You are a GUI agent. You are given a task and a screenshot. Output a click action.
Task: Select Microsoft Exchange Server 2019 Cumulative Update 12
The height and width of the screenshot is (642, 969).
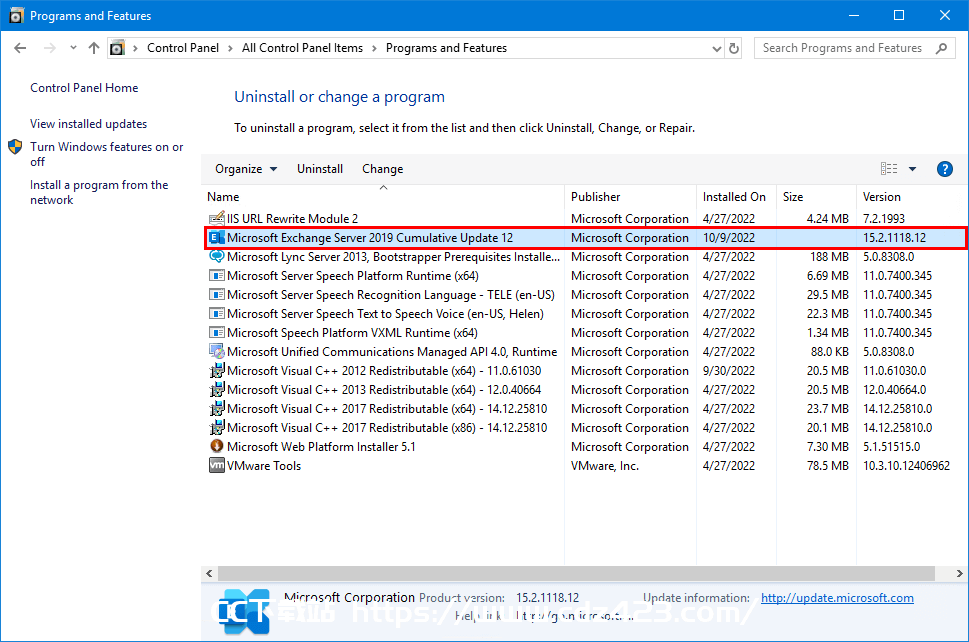[x=370, y=238]
